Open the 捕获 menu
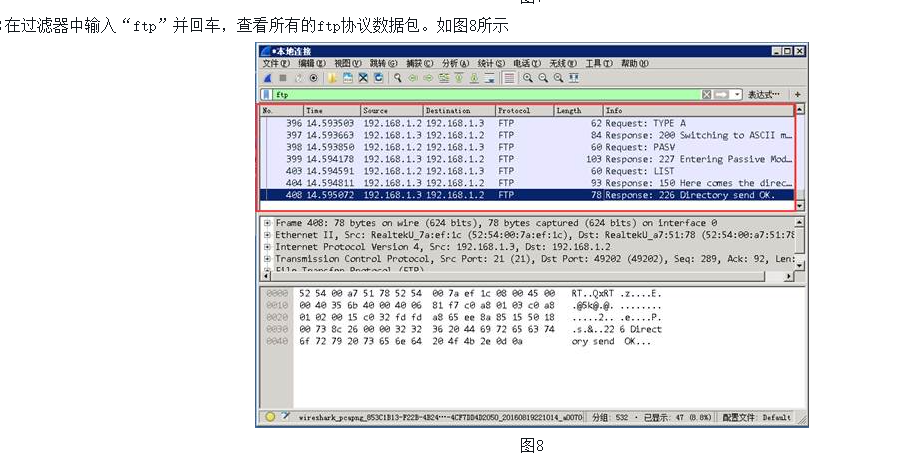The width and height of the screenshot is (905, 462). pos(420,63)
